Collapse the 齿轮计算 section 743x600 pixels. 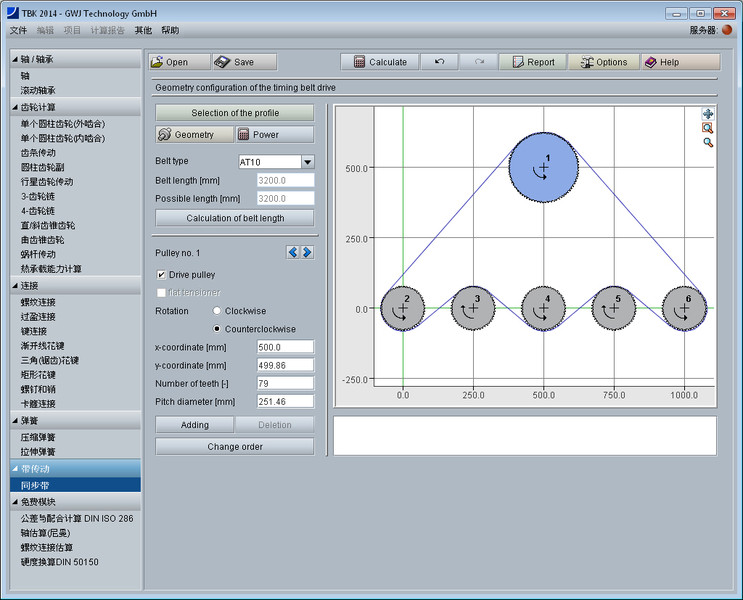point(16,107)
